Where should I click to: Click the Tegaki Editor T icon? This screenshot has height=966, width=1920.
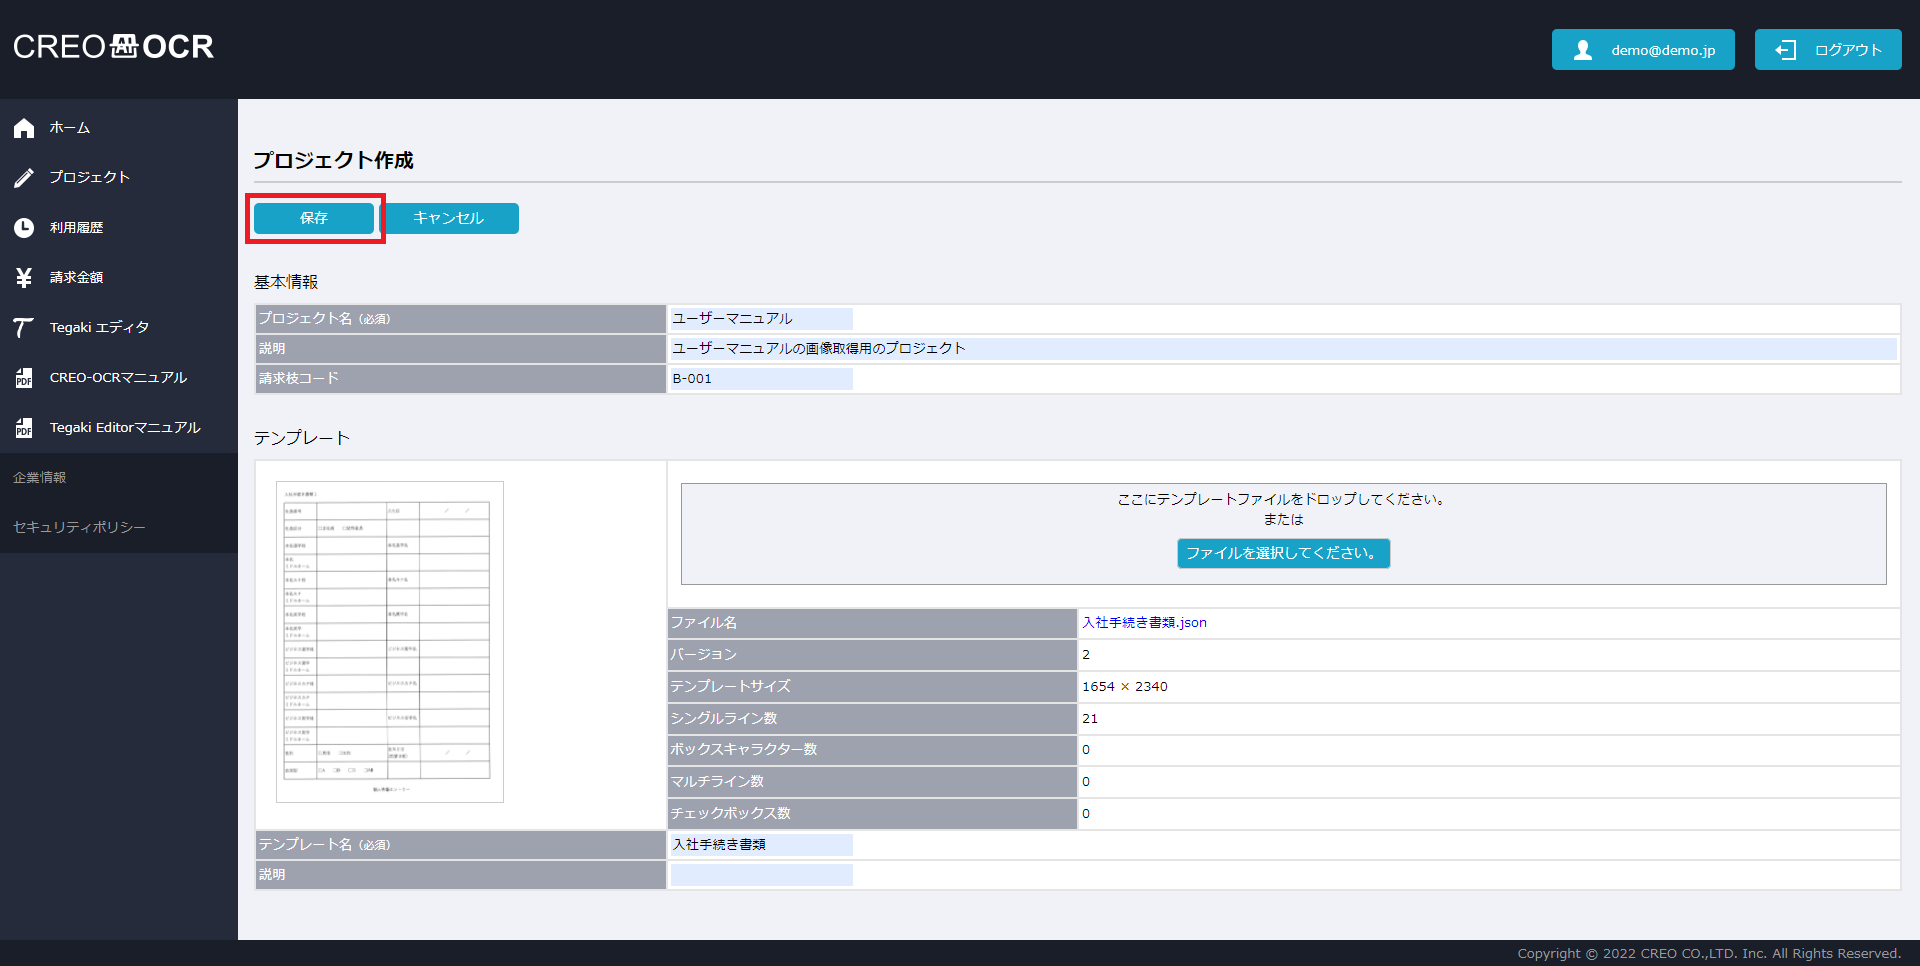[24, 328]
